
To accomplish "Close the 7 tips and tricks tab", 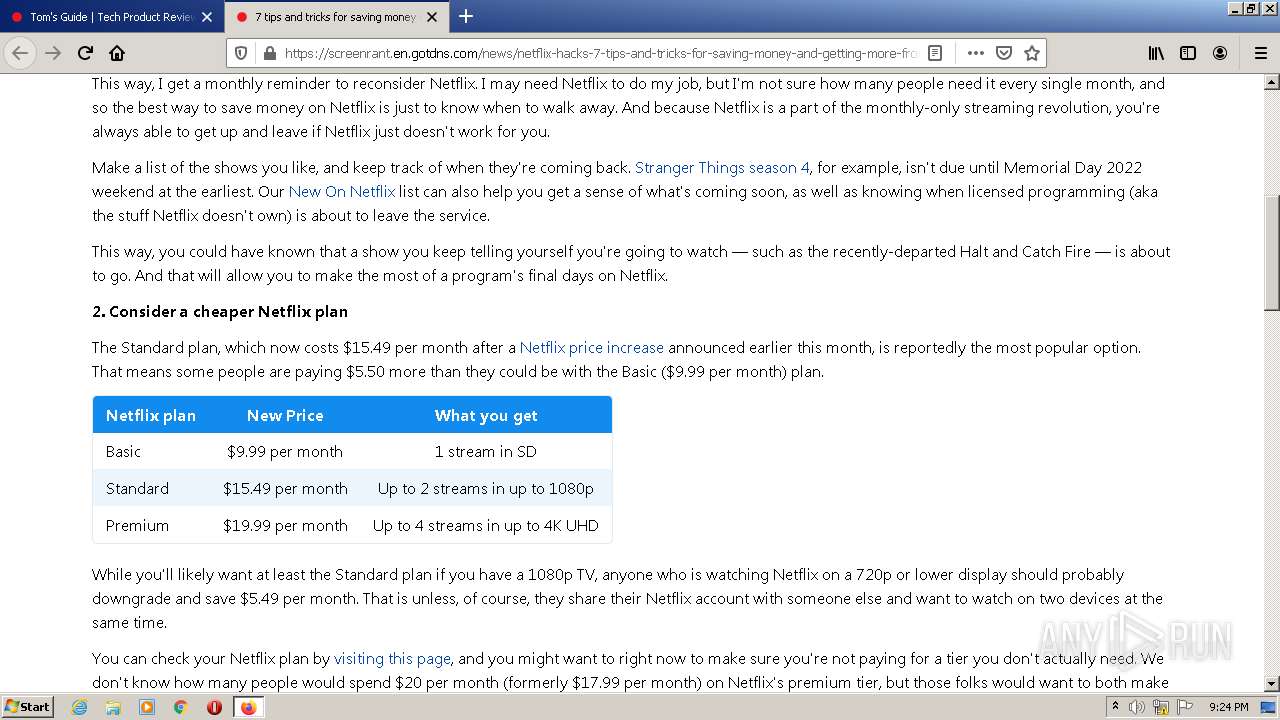I will tap(432, 17).
